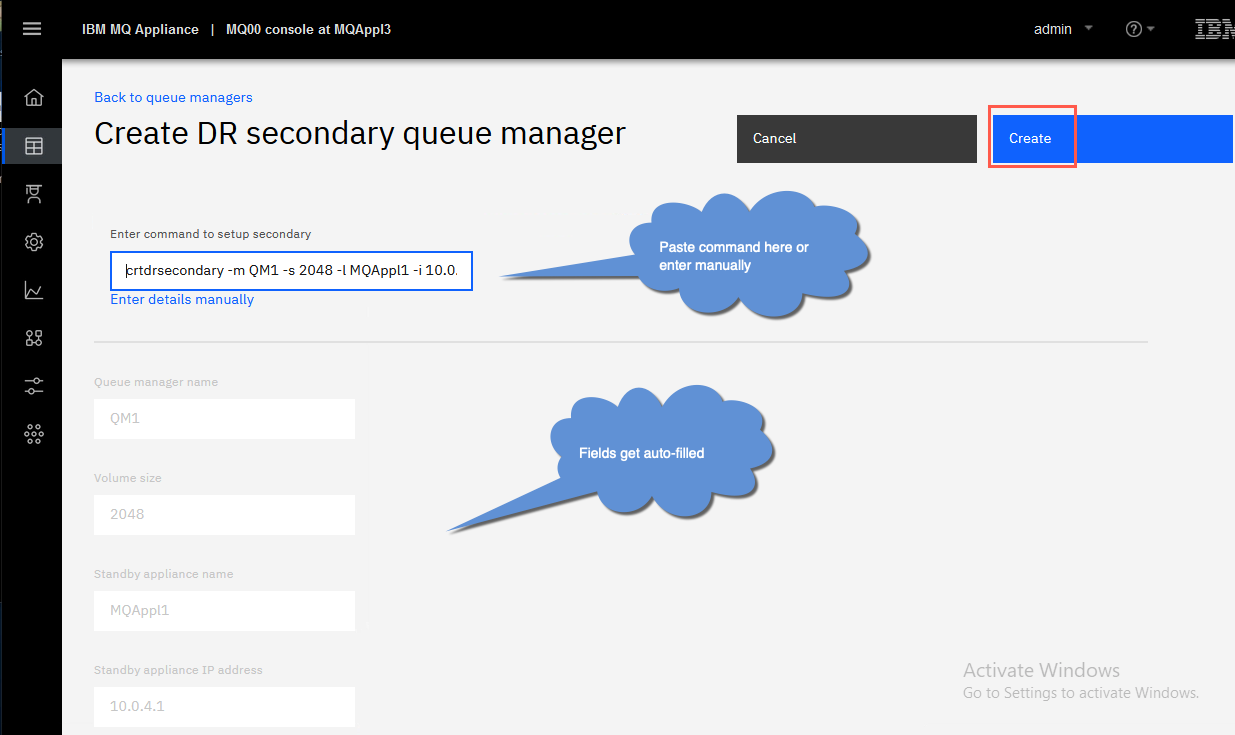Open the help question mark menu
Viewport: 1235px width, 735px height.
click(1140, 29)
